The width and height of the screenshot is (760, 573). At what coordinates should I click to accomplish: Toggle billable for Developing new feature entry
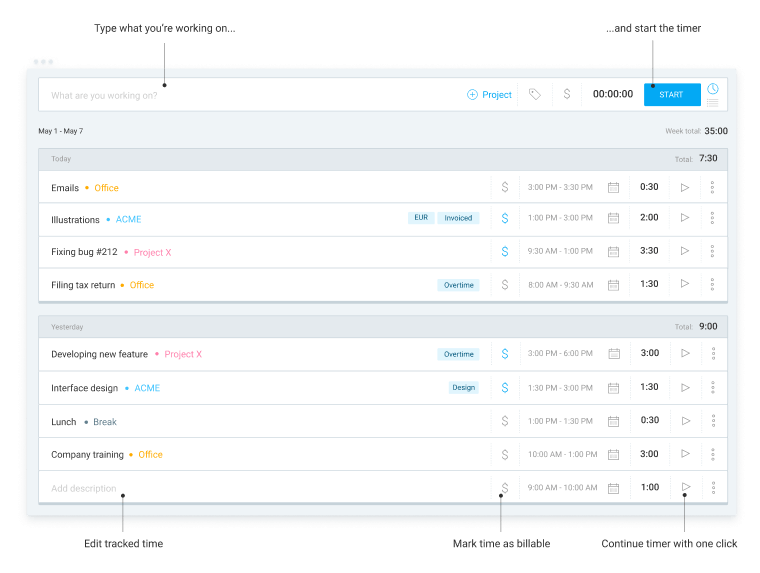point(505,354)
